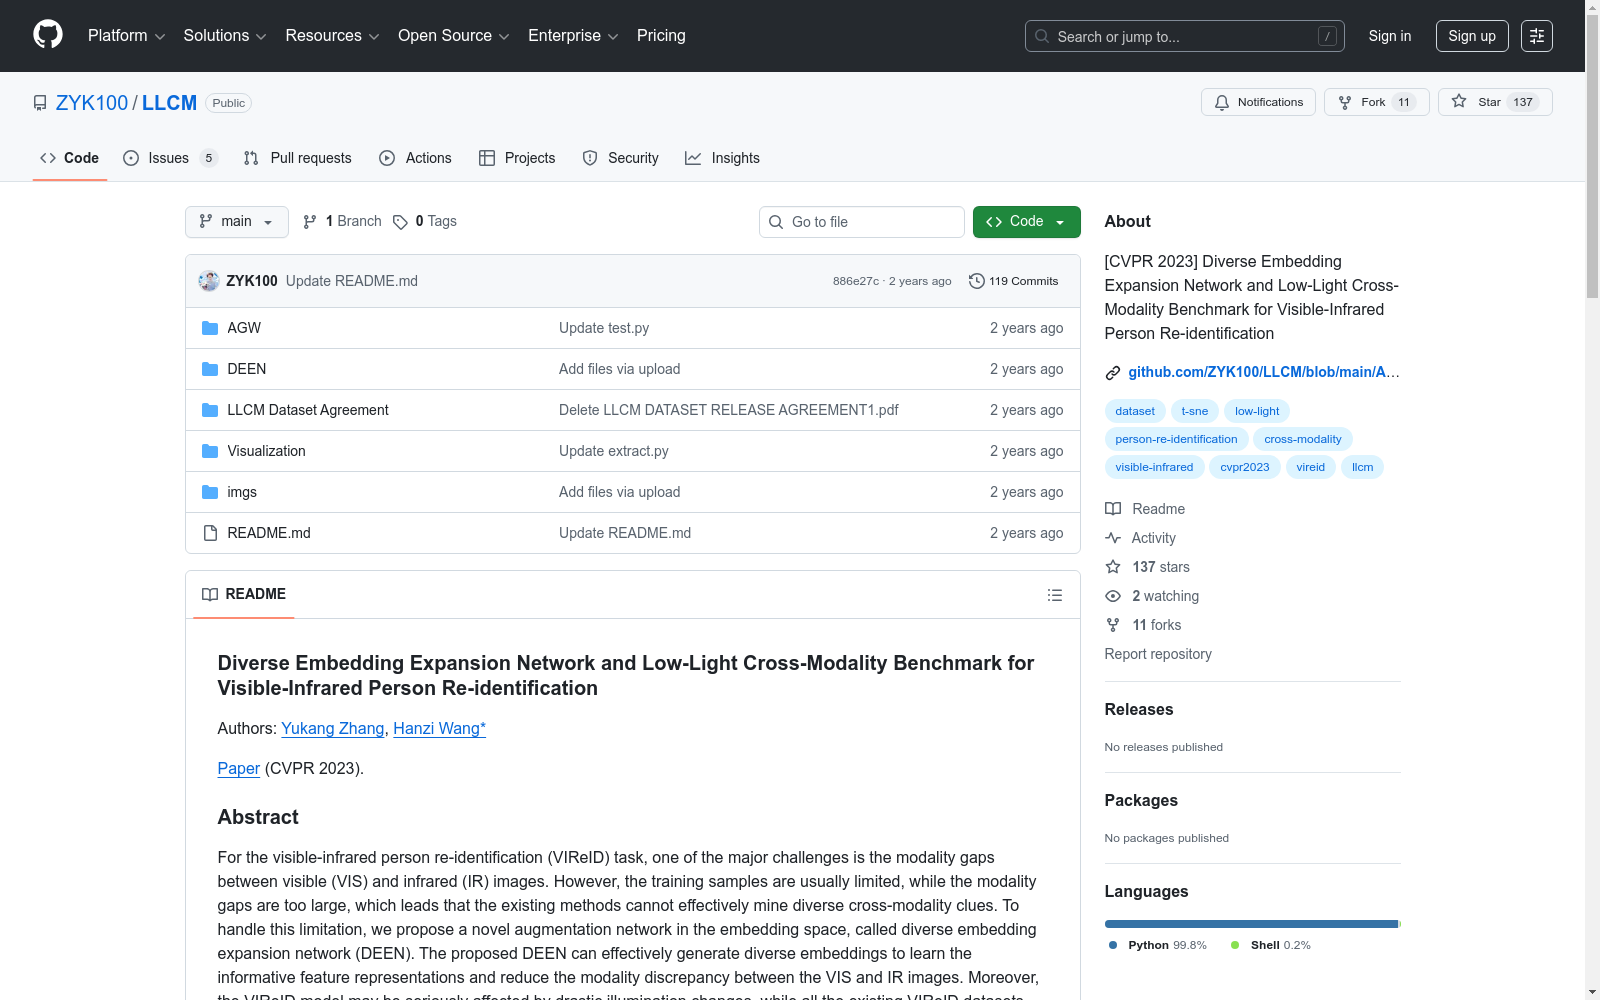Click the README.md file icon
1600x1000 pixels.
(210, 533)
